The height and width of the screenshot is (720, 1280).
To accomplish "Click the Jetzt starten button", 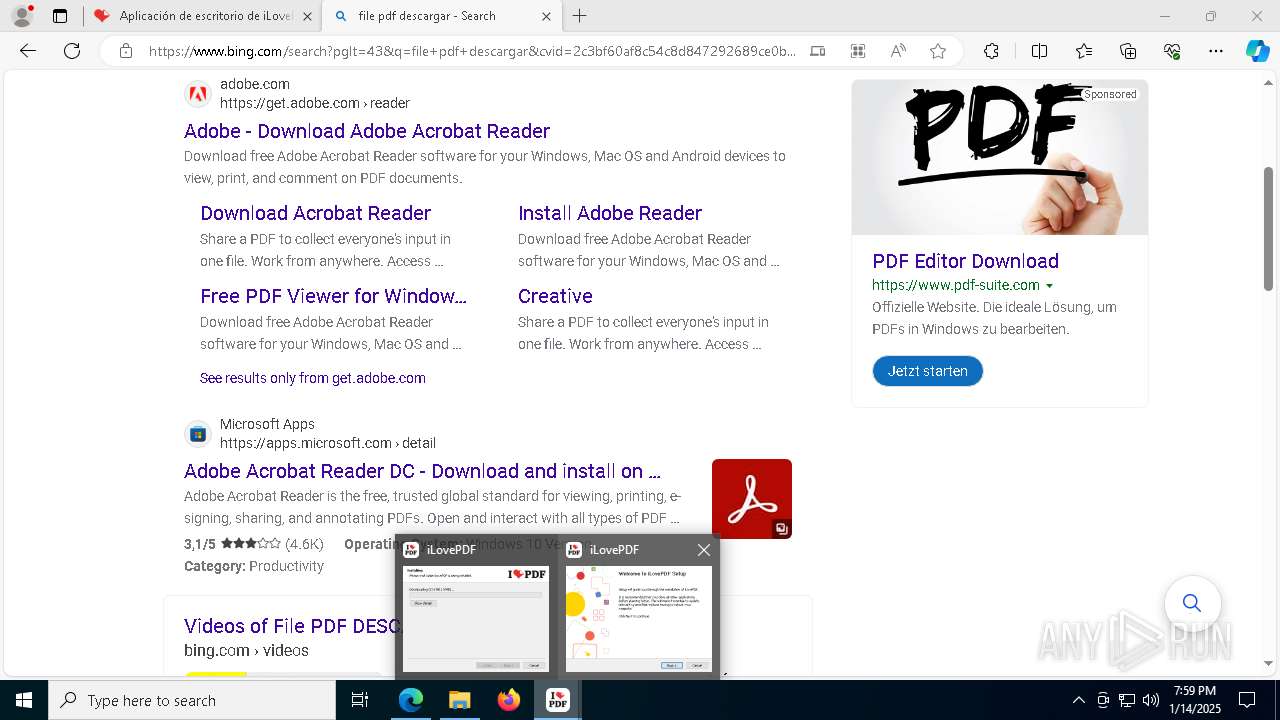I will click(x=928, y=371).
